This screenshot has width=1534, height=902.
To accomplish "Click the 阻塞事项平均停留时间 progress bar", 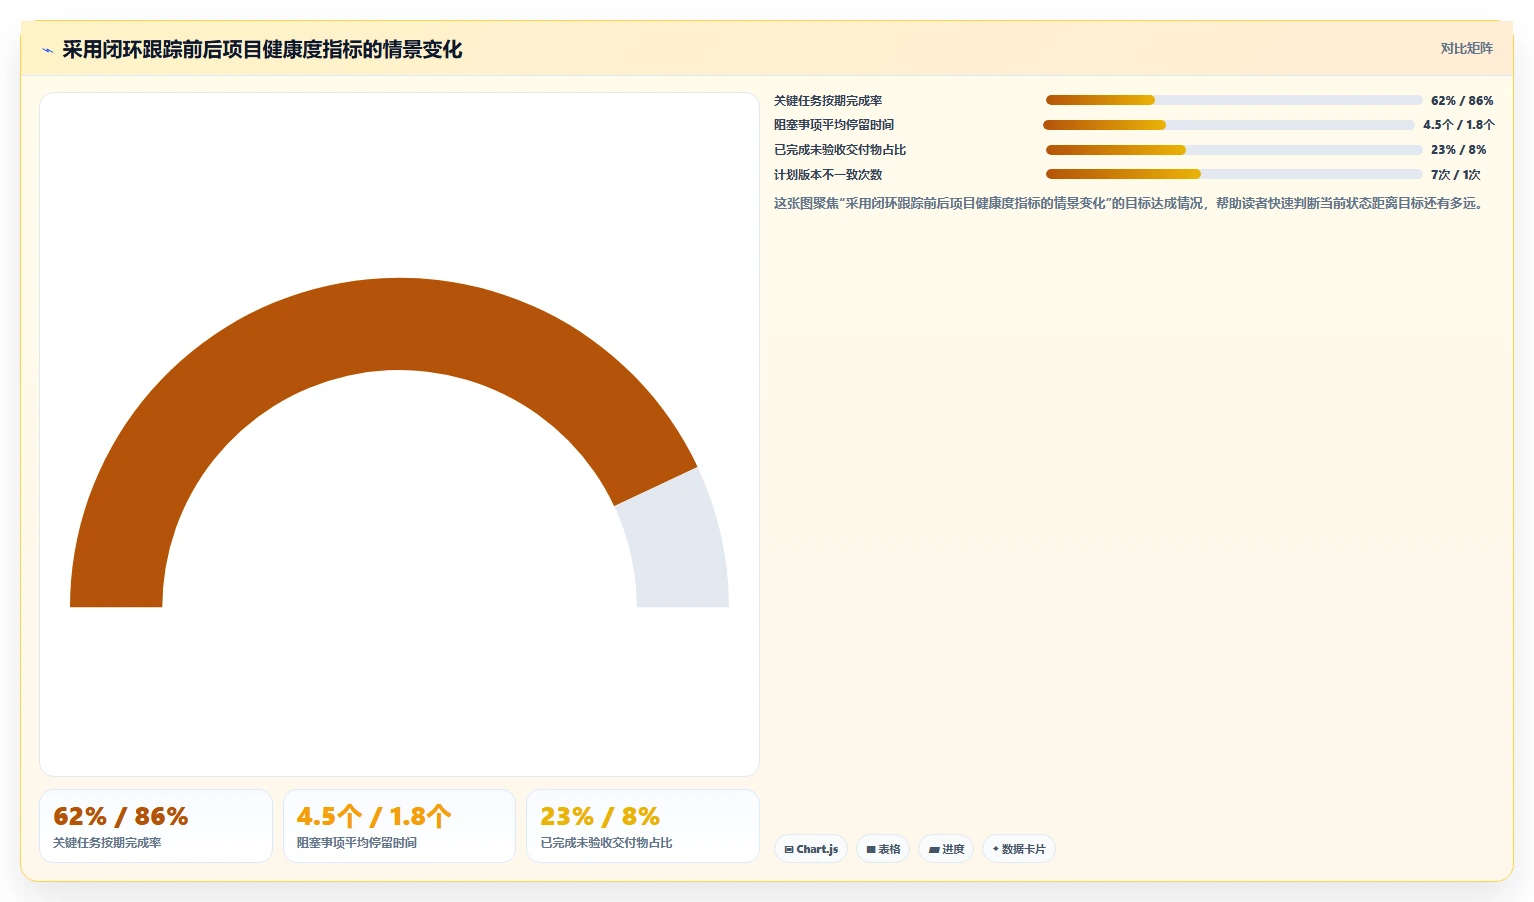I will (x=1229, y=125).
